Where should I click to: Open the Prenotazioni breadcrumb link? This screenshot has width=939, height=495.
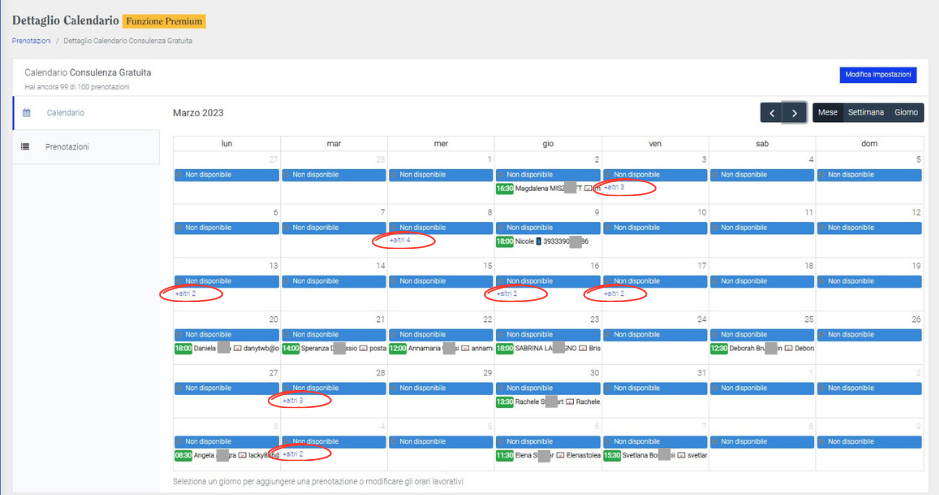31,41
